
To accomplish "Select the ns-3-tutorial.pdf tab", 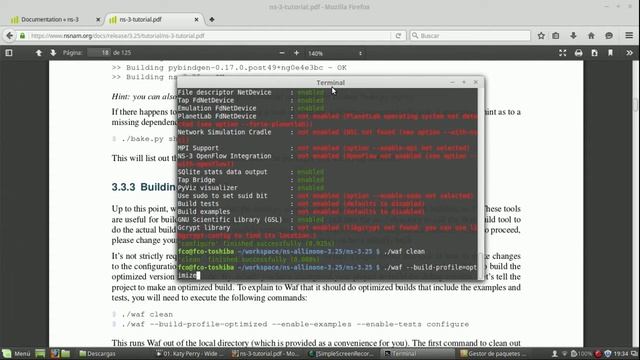I will [x=149, y=20].
